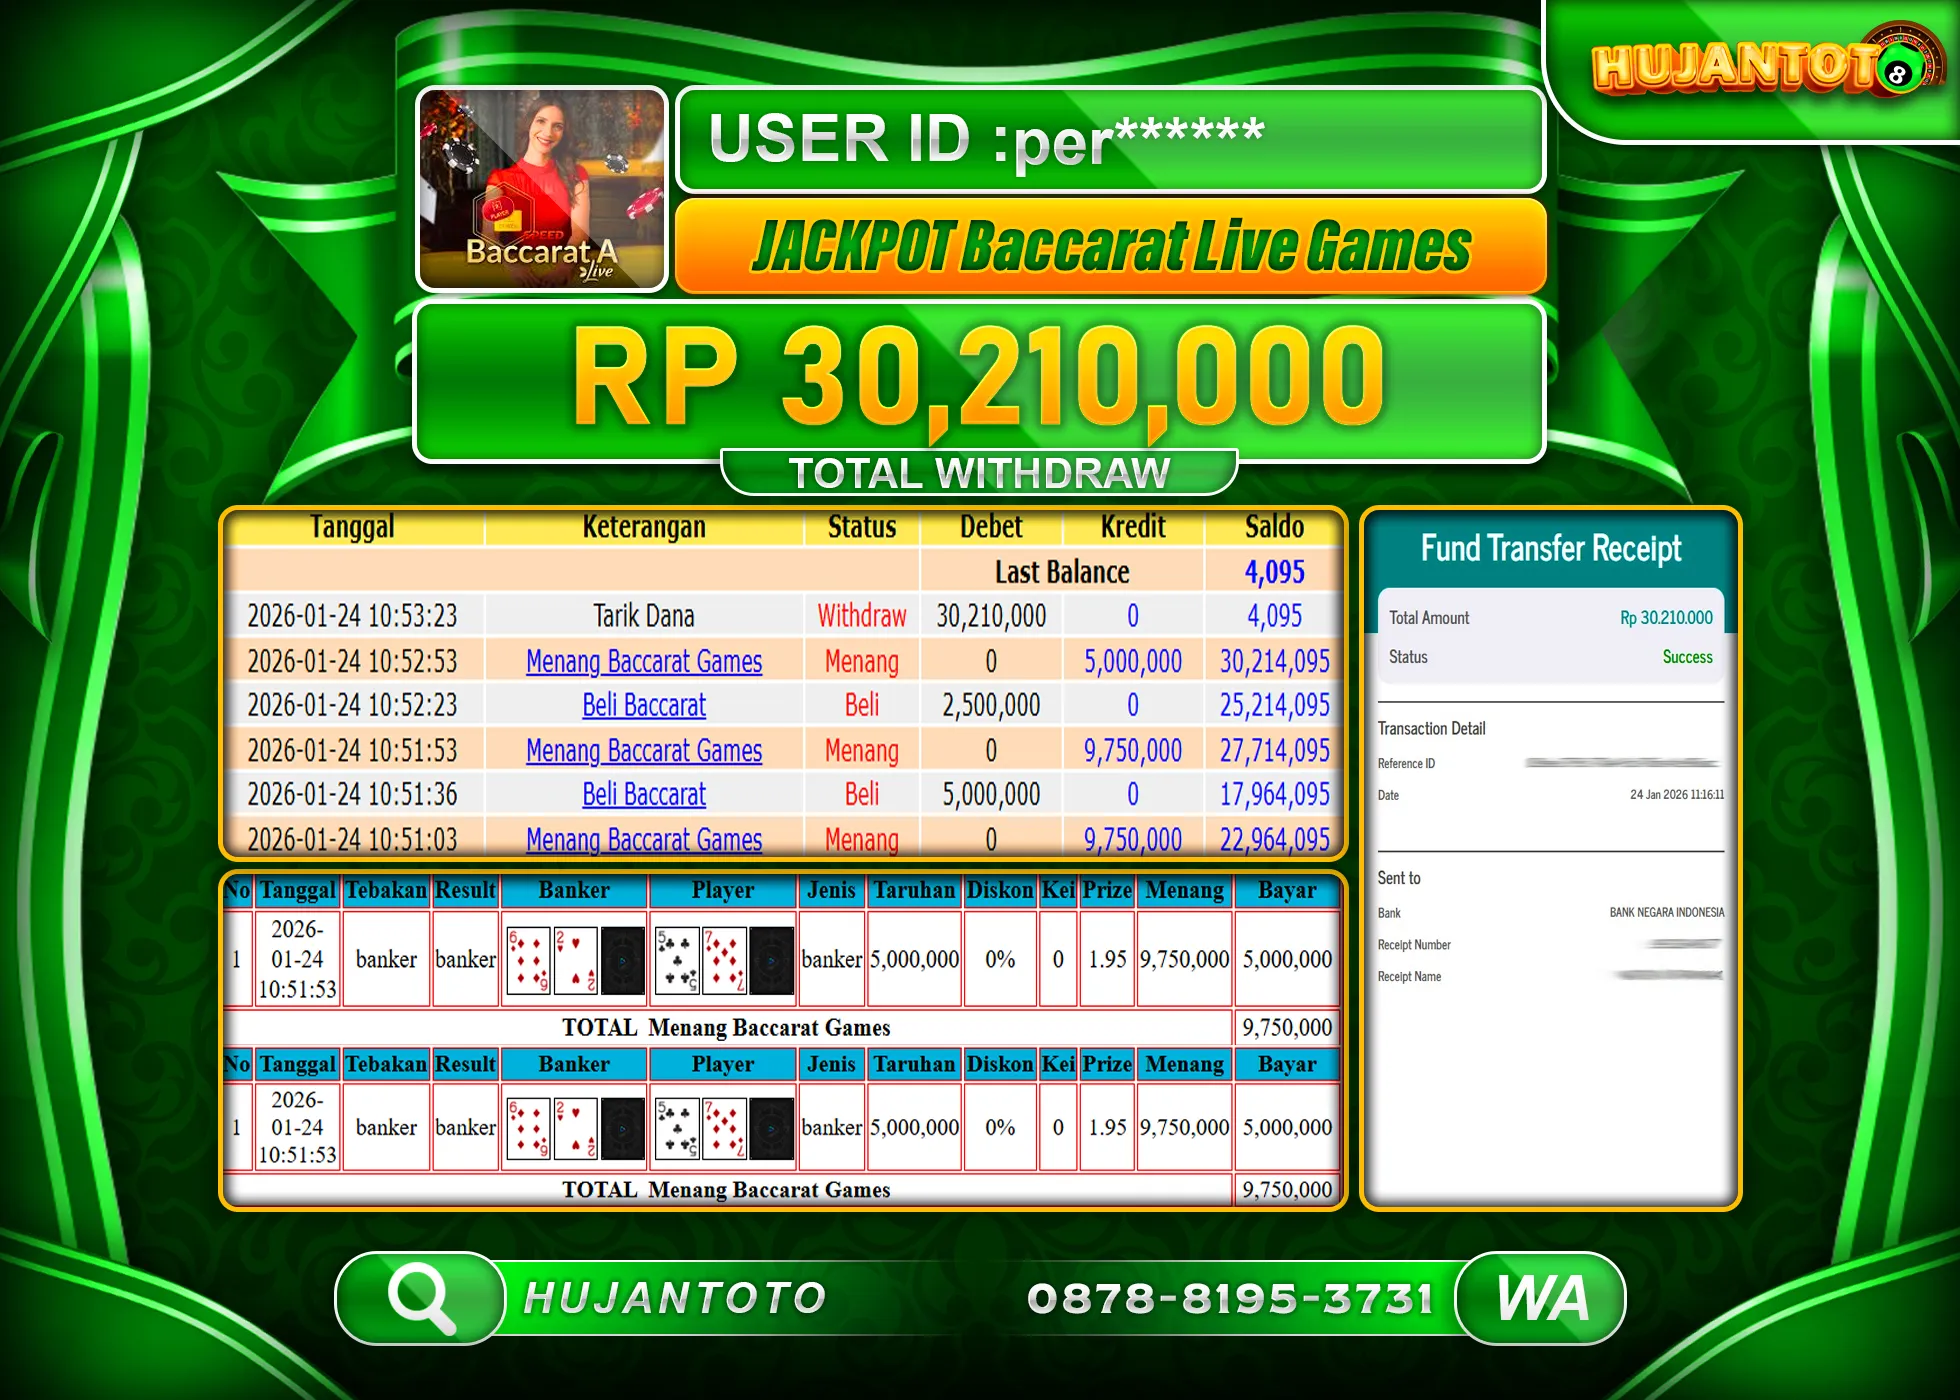Click the Beli Baccarat link at 10:52:23

643,705
